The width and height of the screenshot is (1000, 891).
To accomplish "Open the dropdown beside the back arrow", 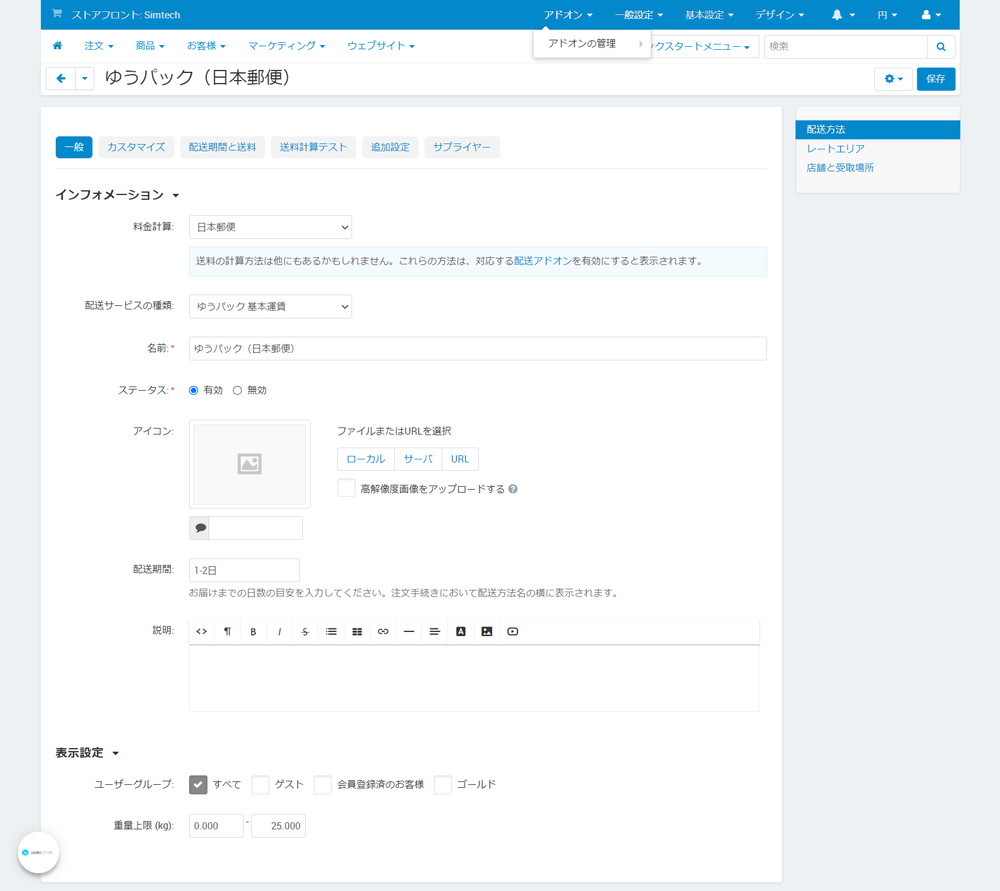I will click(85, 78).
